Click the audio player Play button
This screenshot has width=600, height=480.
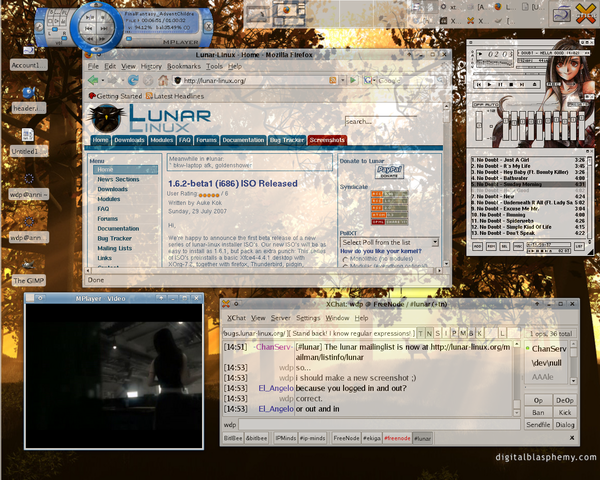489,84
